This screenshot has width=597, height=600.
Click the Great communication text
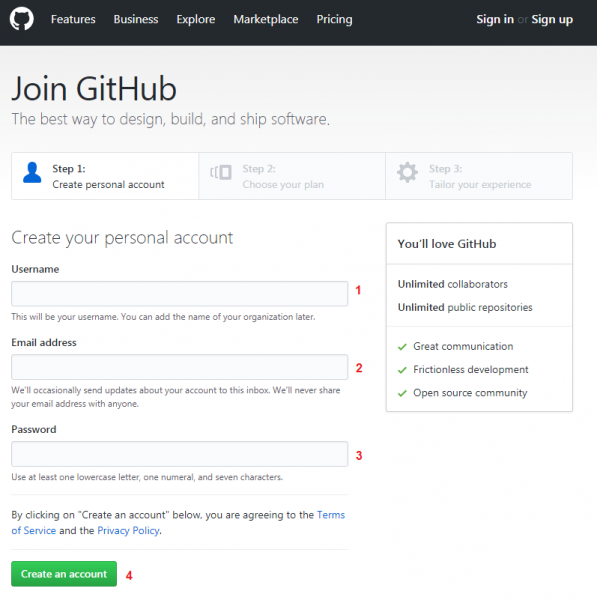tap(463, 346)
